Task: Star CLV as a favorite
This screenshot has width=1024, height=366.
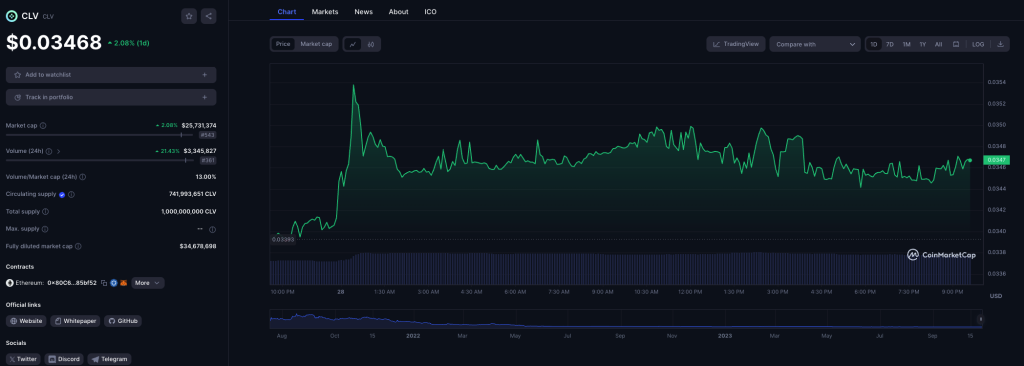Action: 189,16
